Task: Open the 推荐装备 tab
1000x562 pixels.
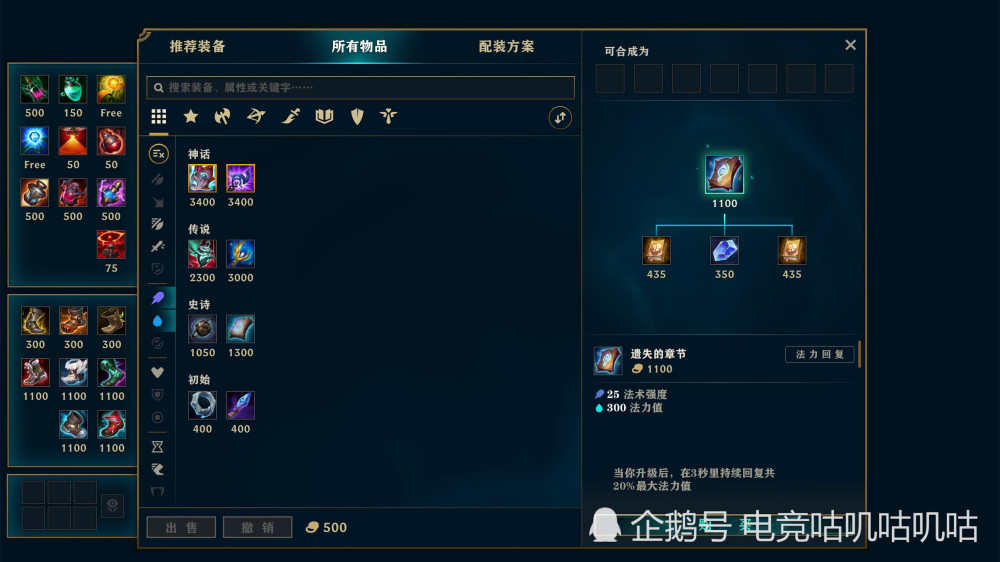Action: 198,47
